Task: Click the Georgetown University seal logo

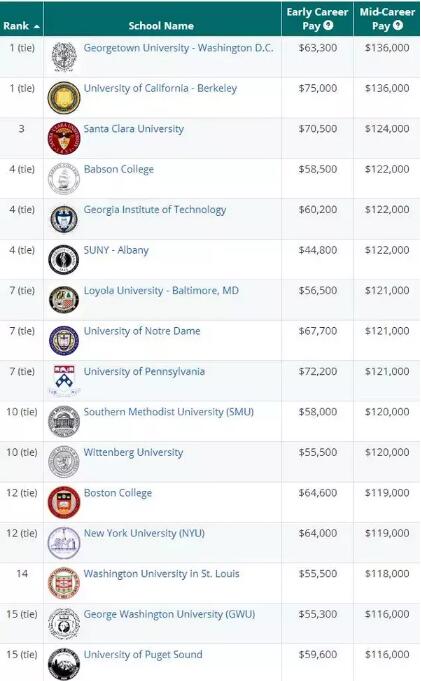Action: point(64,57)
